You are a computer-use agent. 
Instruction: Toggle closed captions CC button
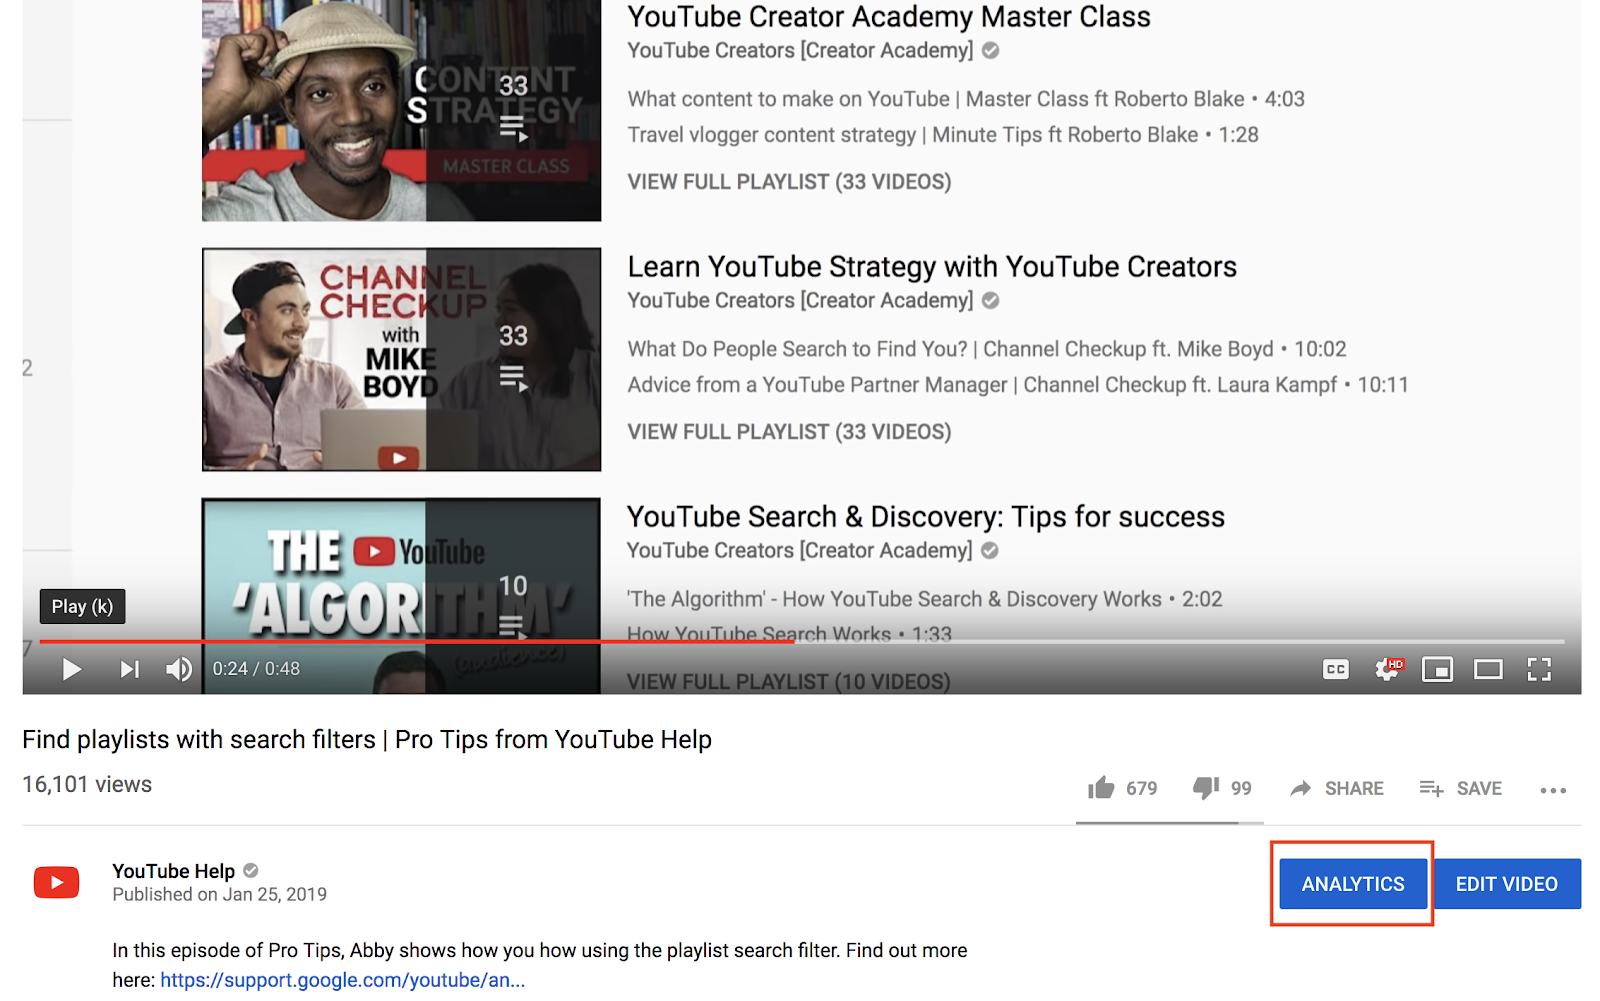click(x=1336, y=669)
